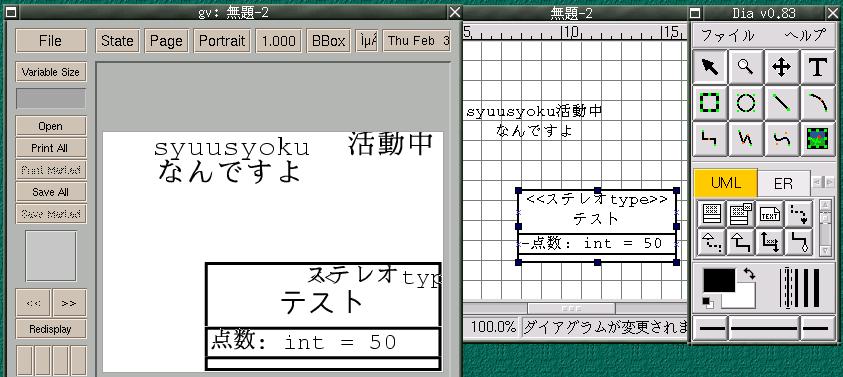The image size is (843, 377).
Task: Toggle Variable Size in gv
Action: pyautogui.click(x=51, y=72)
